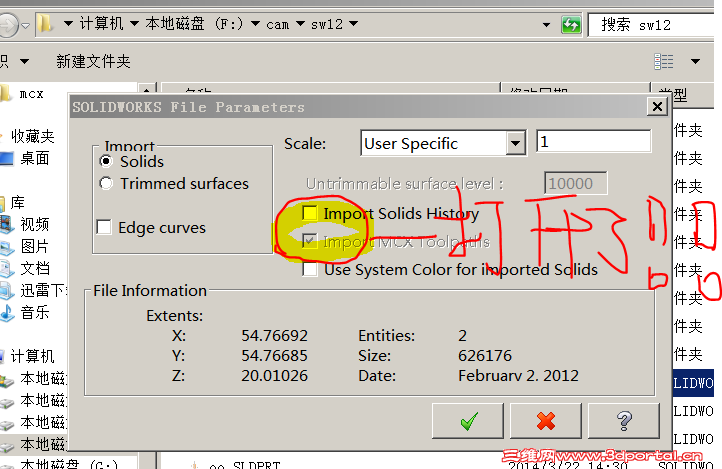Screen dimensions: 722x469
Task: Click the view options list icon
Action: pyautogui.click(x=664, y=61)
